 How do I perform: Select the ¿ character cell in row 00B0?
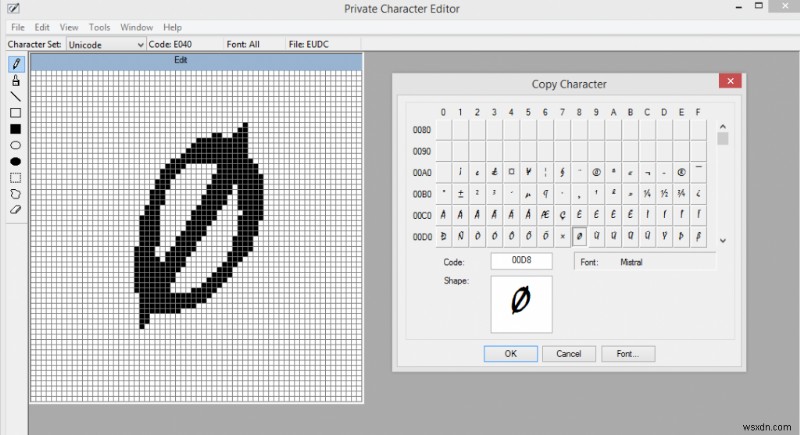[x=698, y=193]
